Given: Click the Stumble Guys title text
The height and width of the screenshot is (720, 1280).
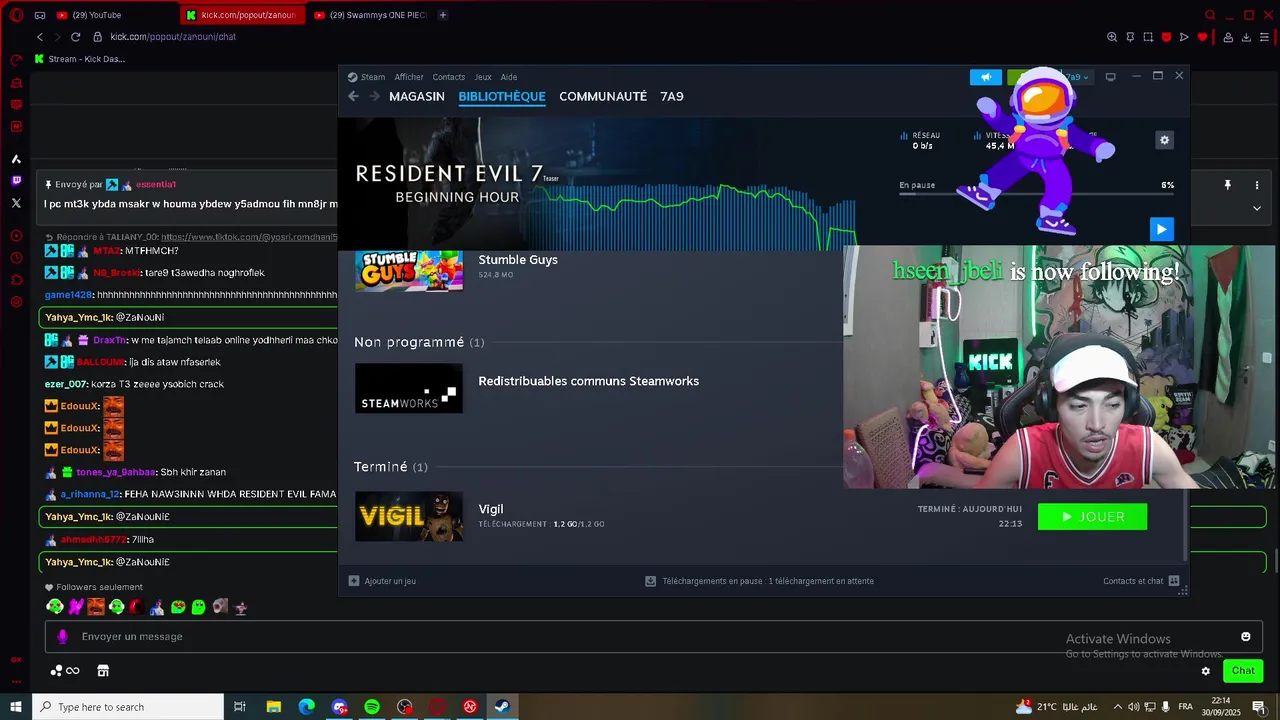Looking at the screenshot, I should (518, 260).
